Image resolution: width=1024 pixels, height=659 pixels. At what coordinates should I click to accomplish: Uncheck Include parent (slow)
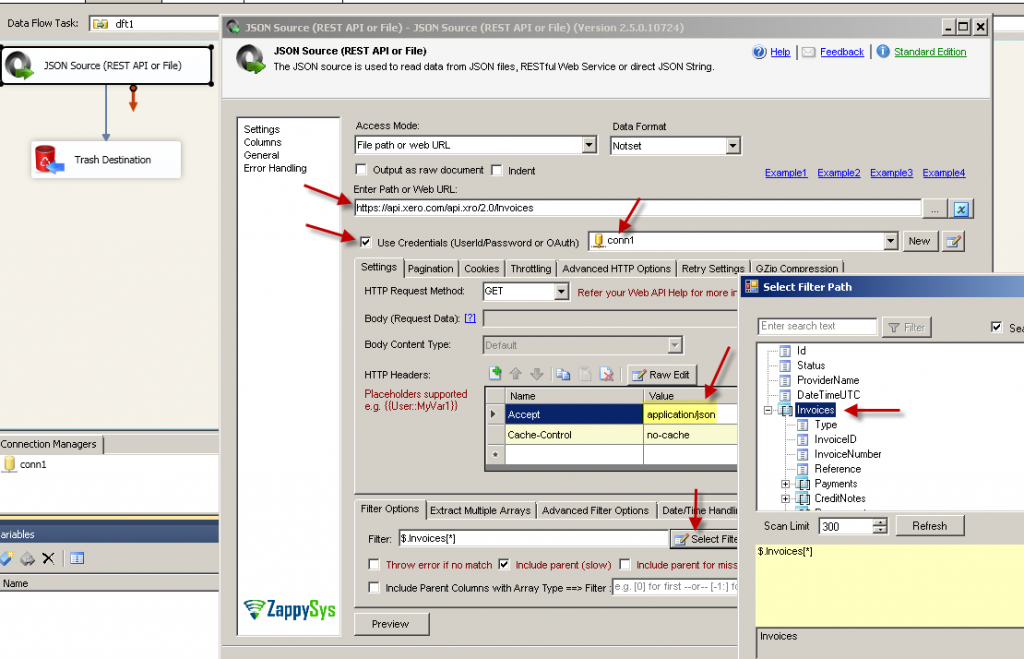505,564
